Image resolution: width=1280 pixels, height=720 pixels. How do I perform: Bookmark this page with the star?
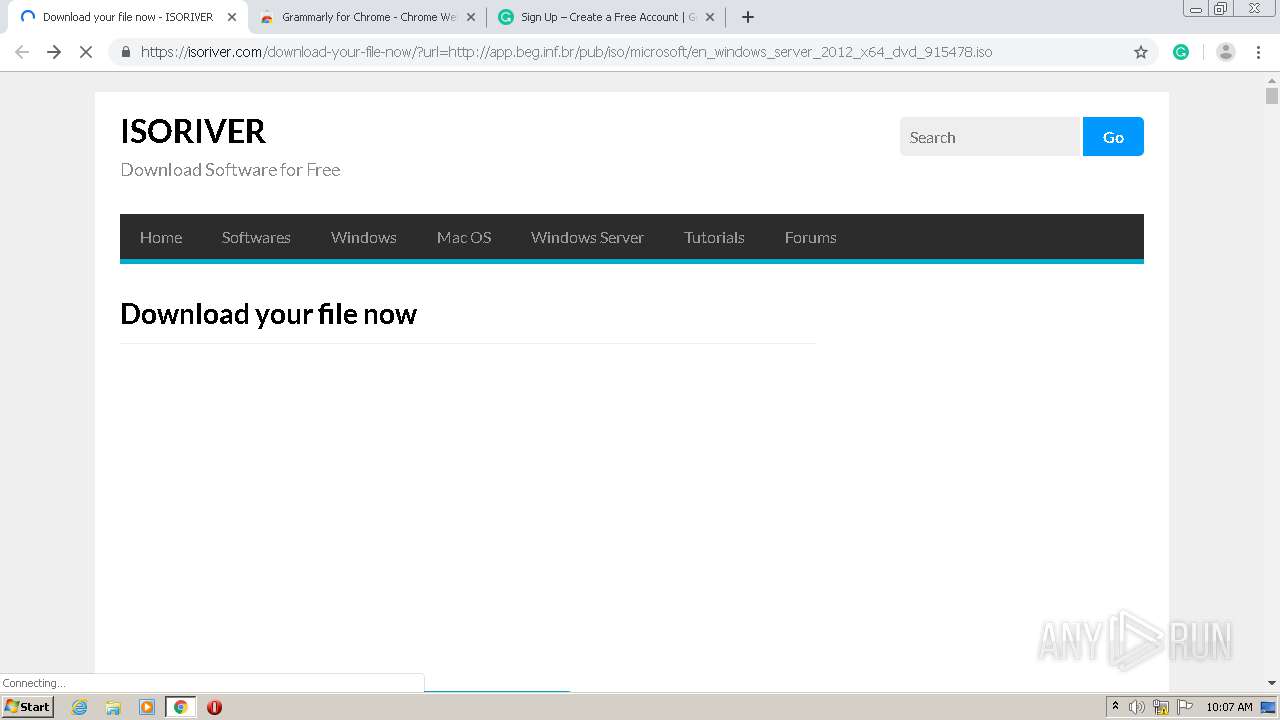[x=1141, y=52]
